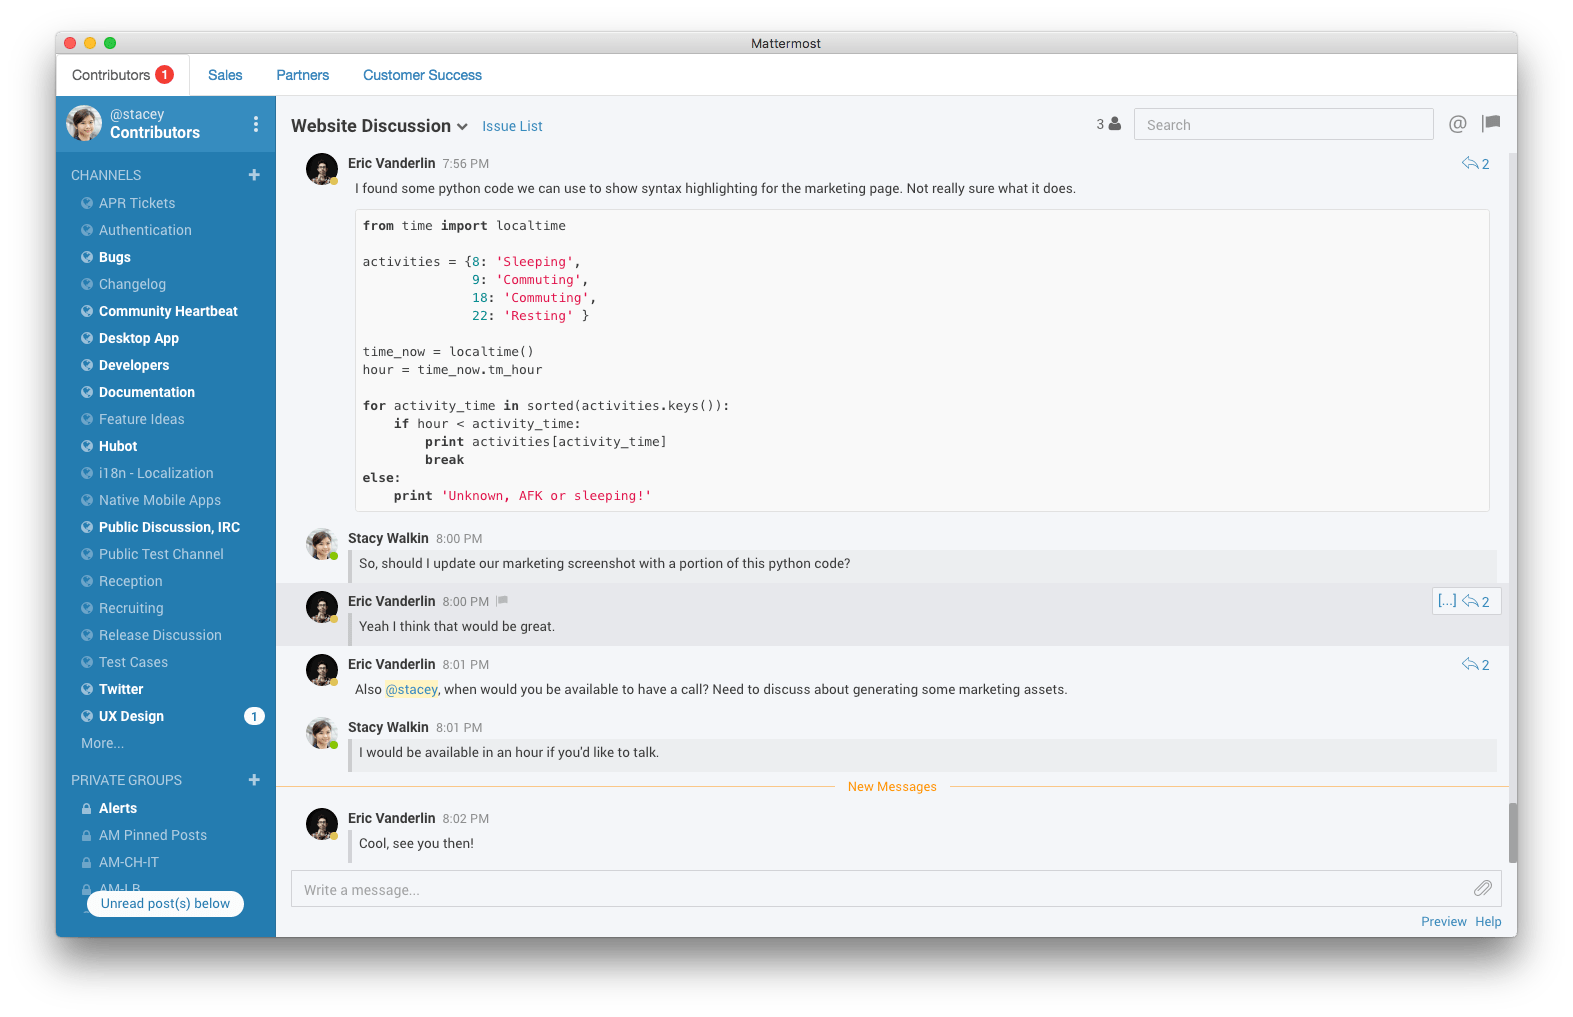Click the New Messages separator label
Viewport: 1573px width, 1017px height.
tap(892, 787)
